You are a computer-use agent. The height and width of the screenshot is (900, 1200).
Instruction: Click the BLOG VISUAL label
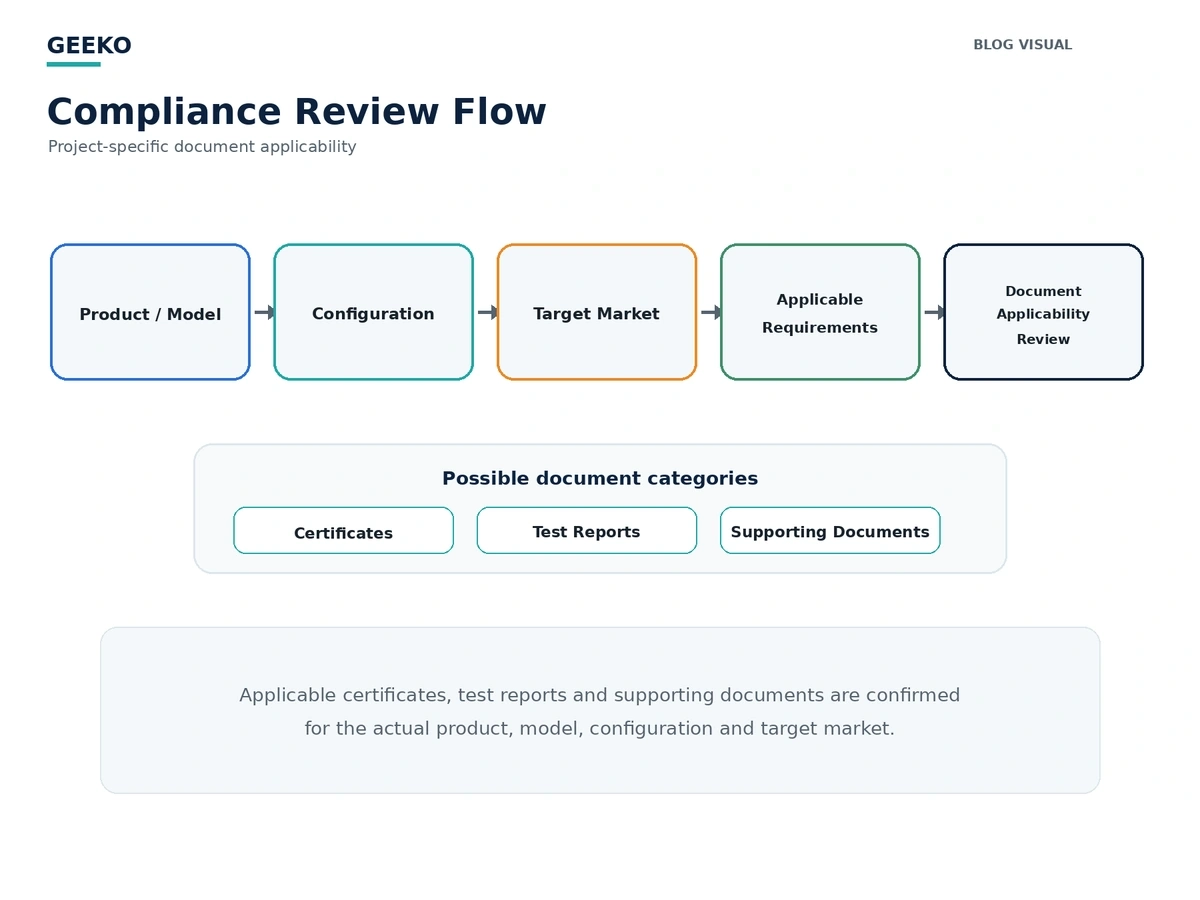click(1022, 45)
